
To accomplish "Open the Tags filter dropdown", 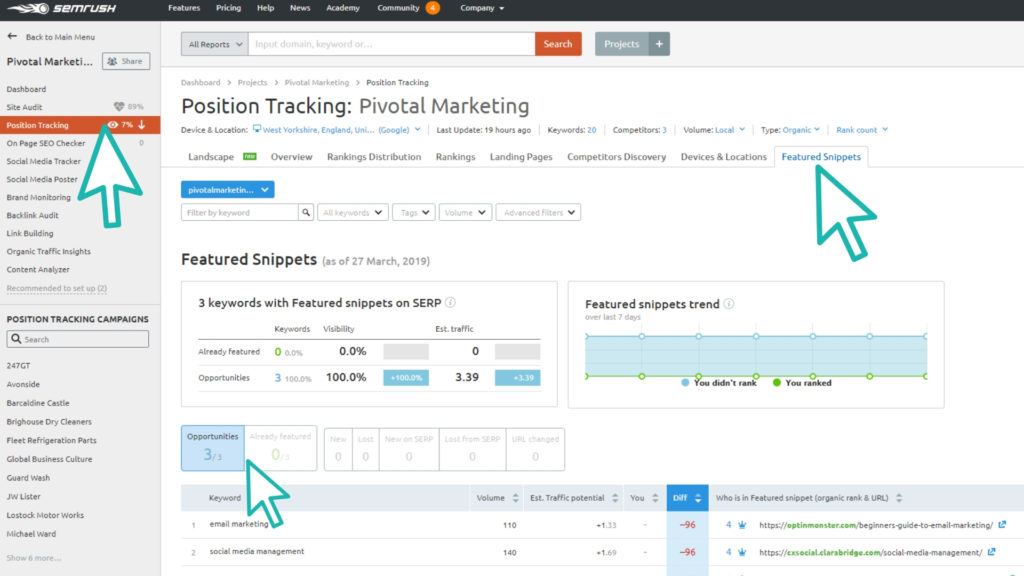I will (x=414, y=212).
